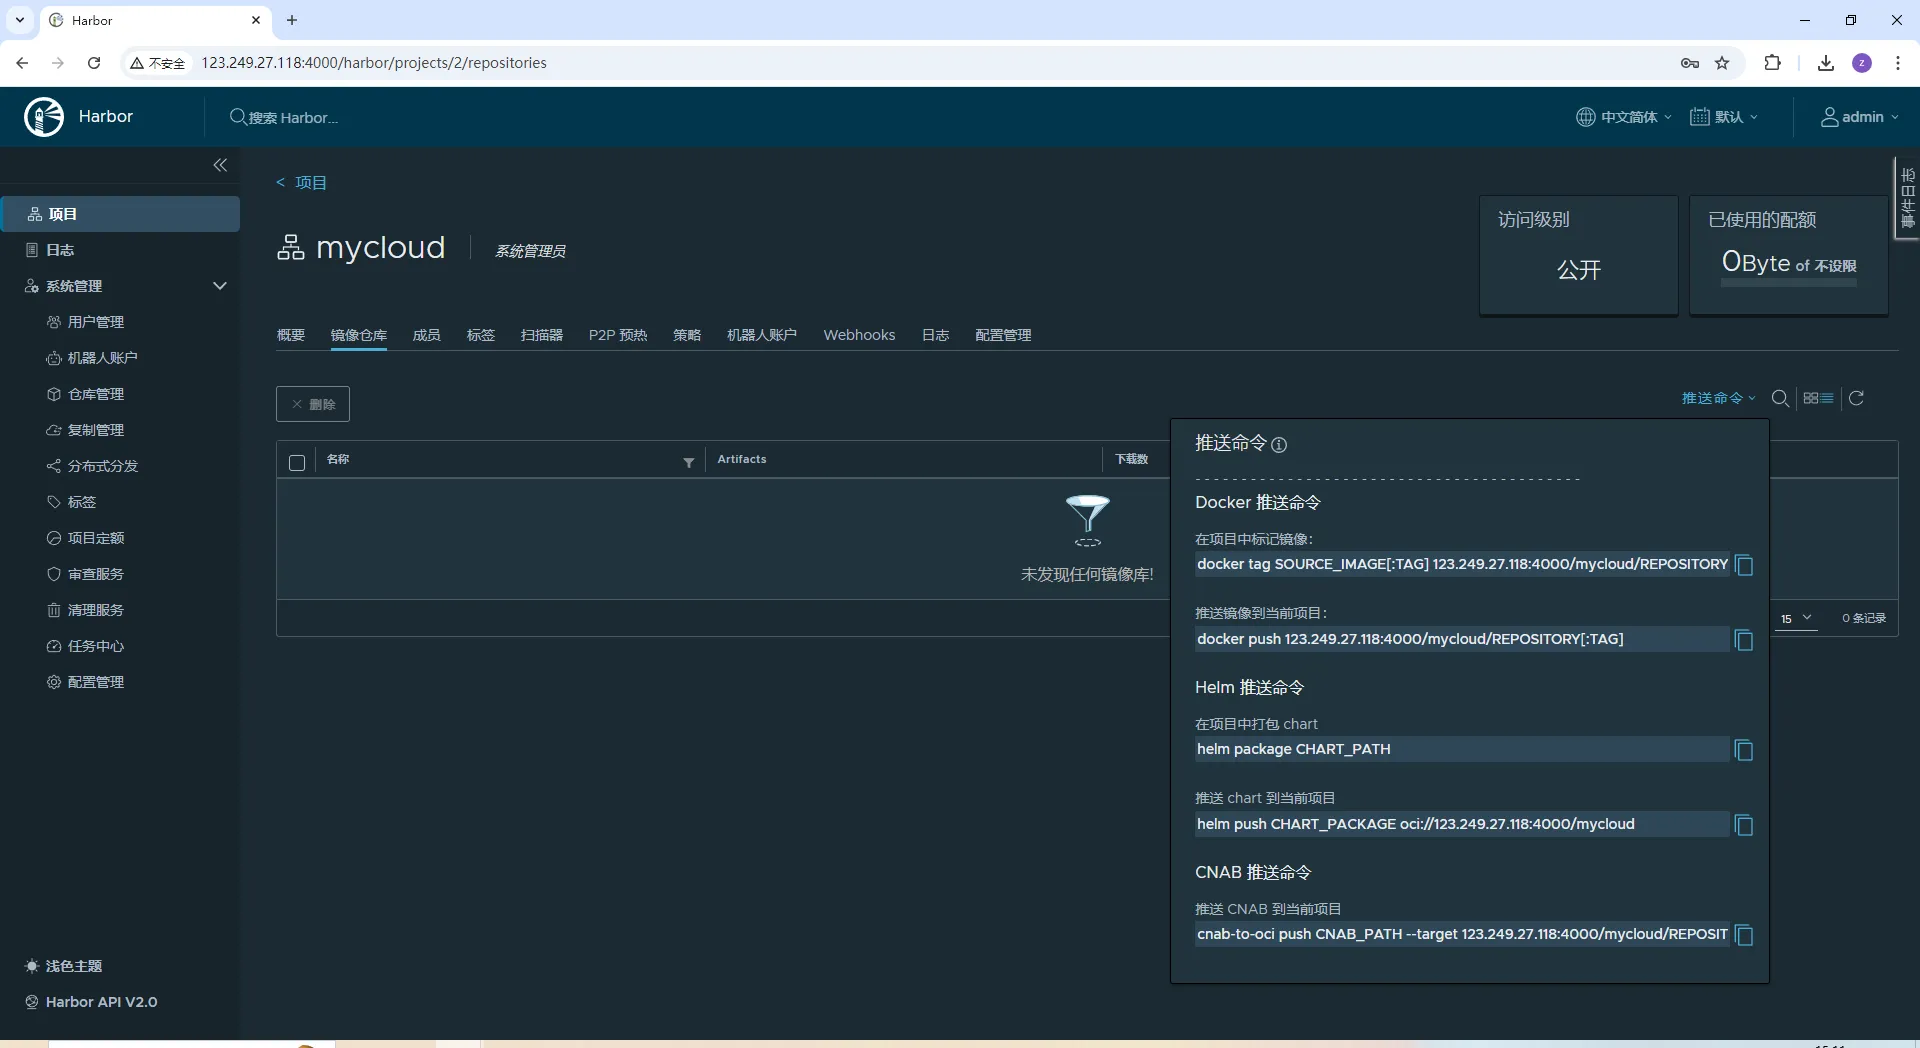
Task: Copy the helm push command
Action: 1744,825
